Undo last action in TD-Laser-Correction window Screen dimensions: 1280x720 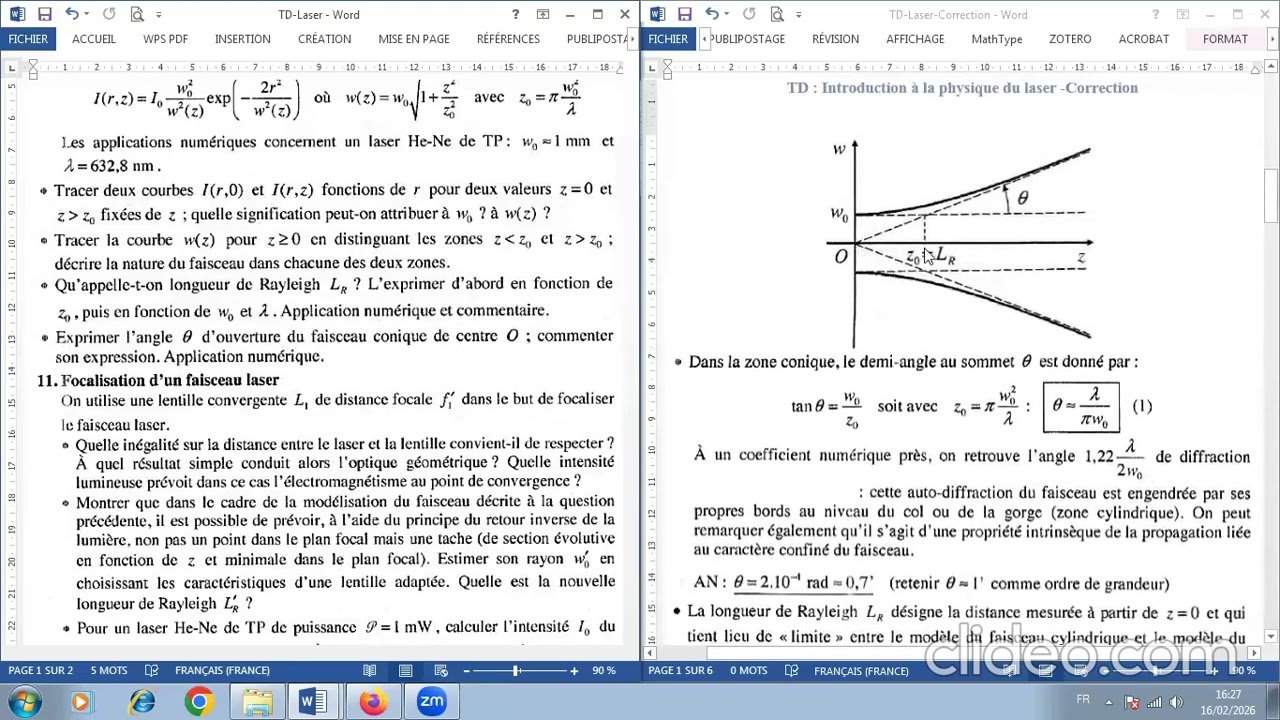point(711,14)
